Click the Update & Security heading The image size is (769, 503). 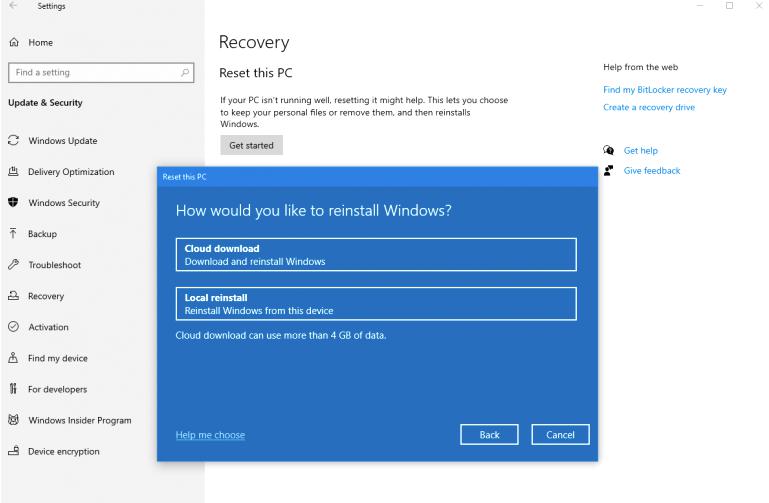pyautogui.click(x=45, y=103)
